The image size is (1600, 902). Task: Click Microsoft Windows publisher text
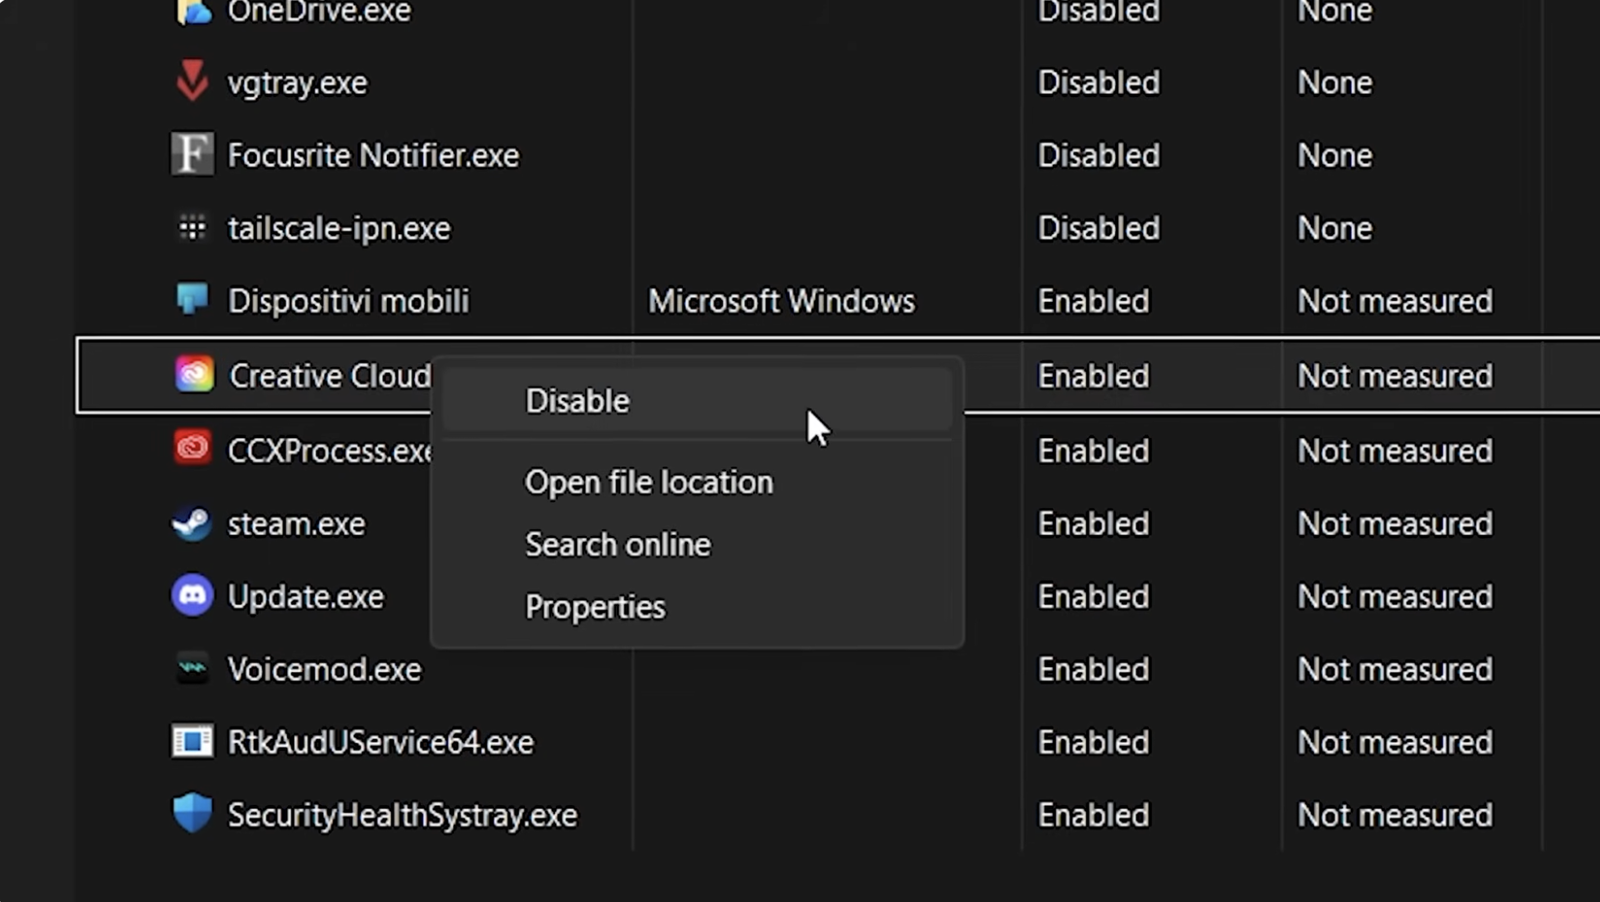tap(781, 301)
